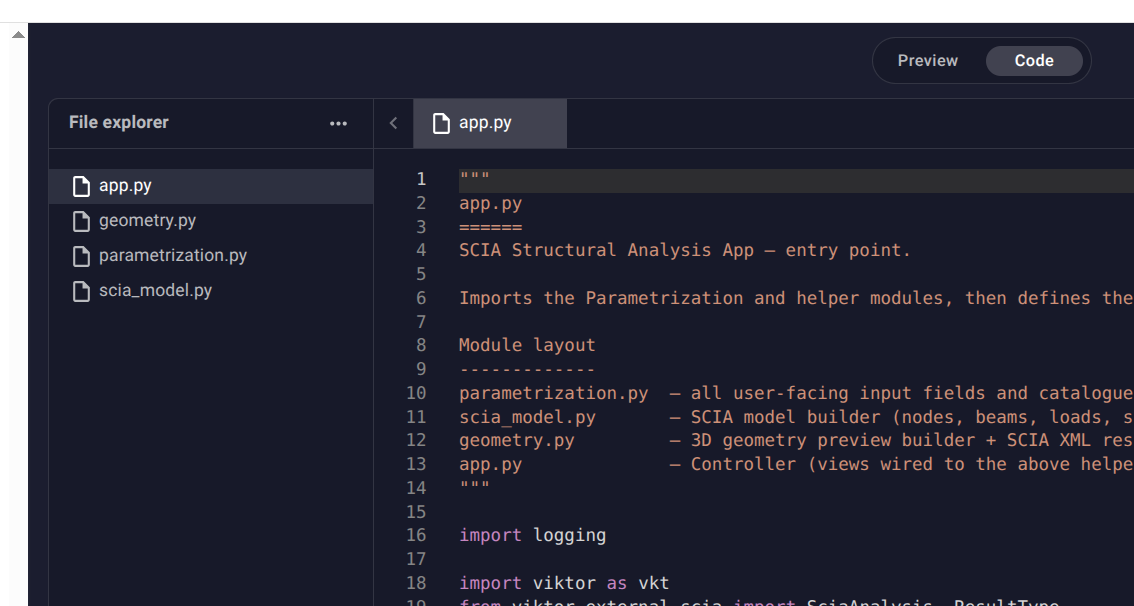The height and width of the screenshot is (606, 1134).
Task: Open app.py in the file explorer
Action: tap(210, 187)
